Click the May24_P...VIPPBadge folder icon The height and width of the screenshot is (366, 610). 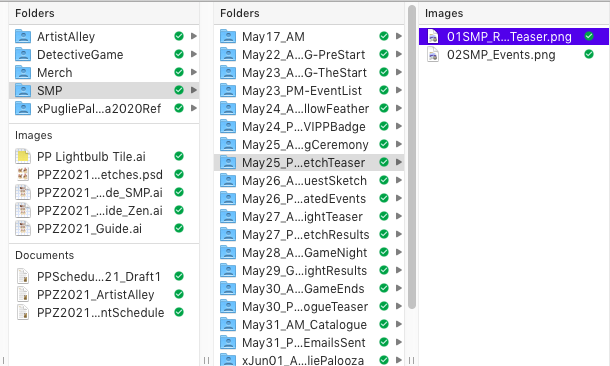[228, 126]
